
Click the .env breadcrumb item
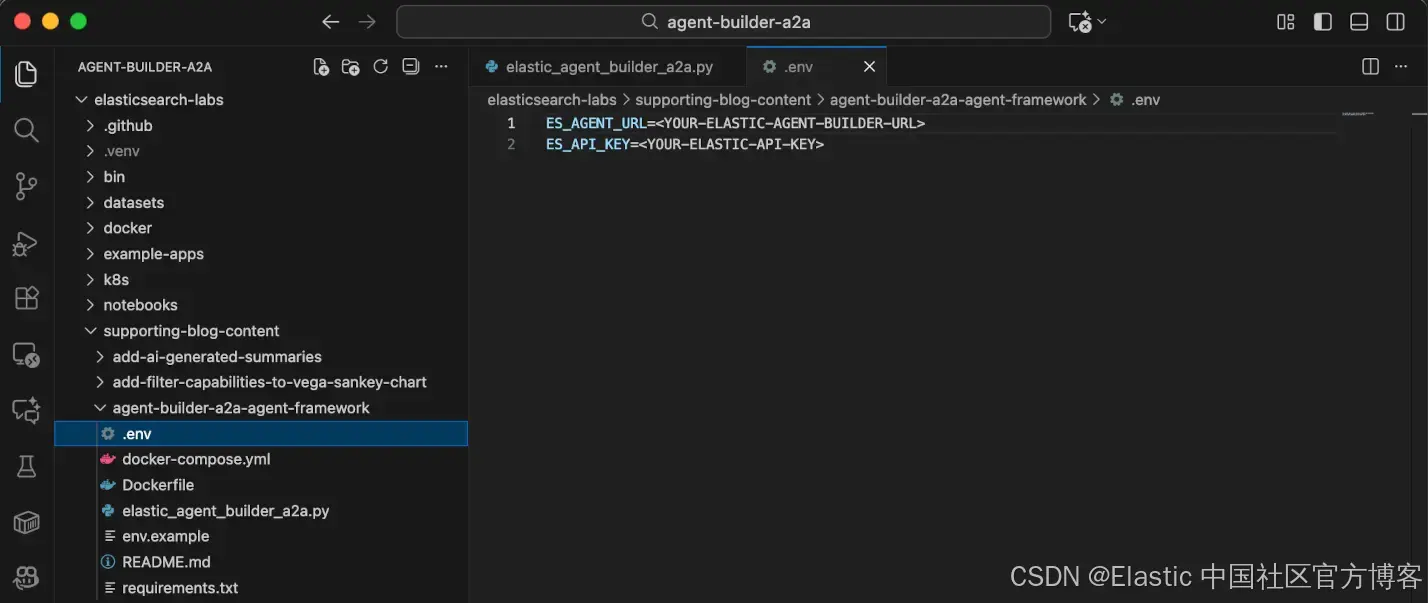tap(1135, 100)
